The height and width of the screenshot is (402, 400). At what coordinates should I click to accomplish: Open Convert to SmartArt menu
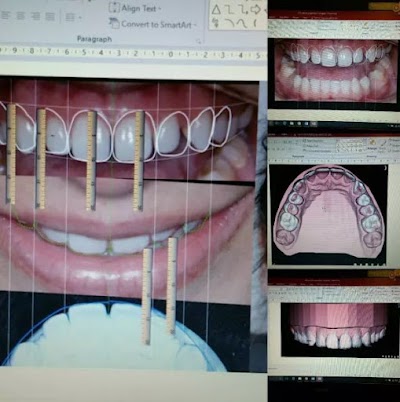click(153, 24)
